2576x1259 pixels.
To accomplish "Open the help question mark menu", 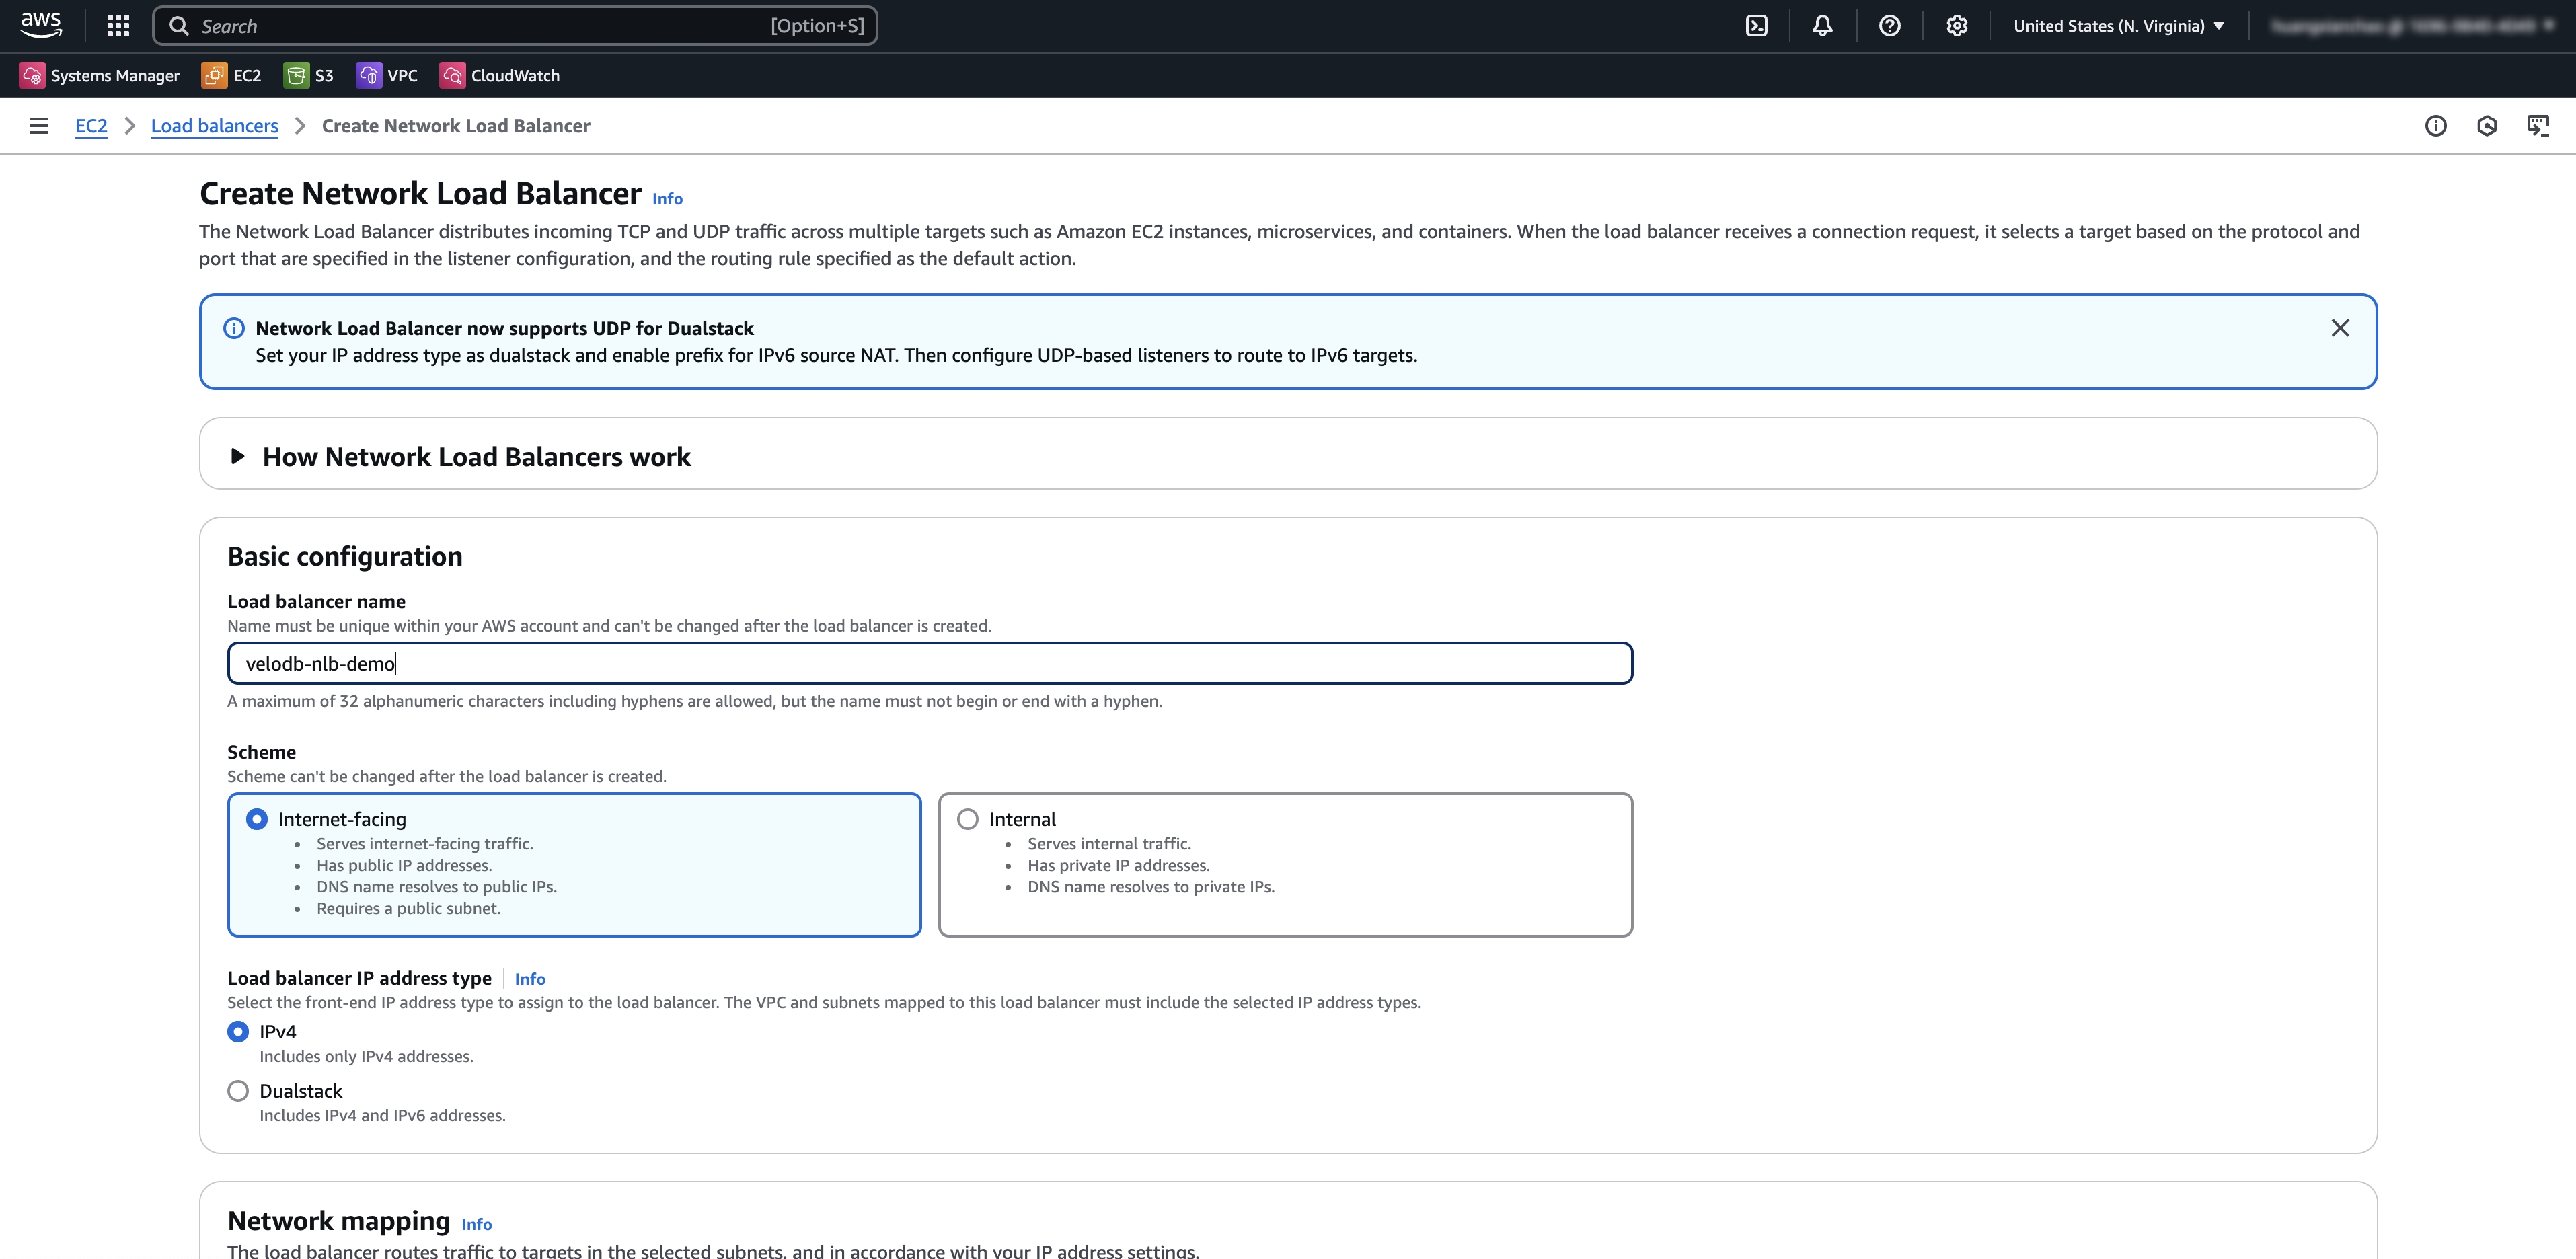I will (x=1889, y=26).
